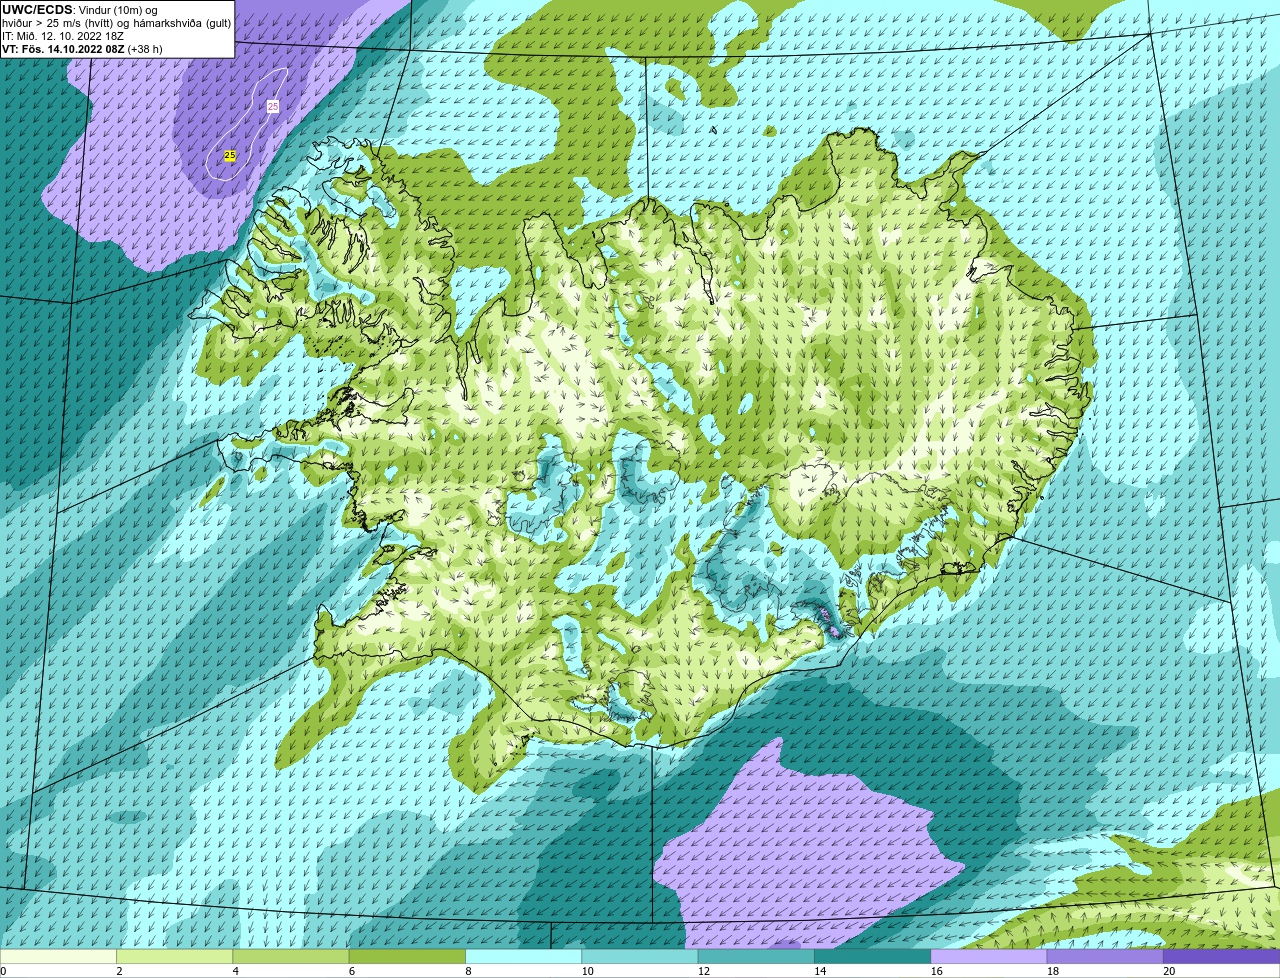Click the legend value 20
1280x978 pixels.
[x=1169, y=971]
